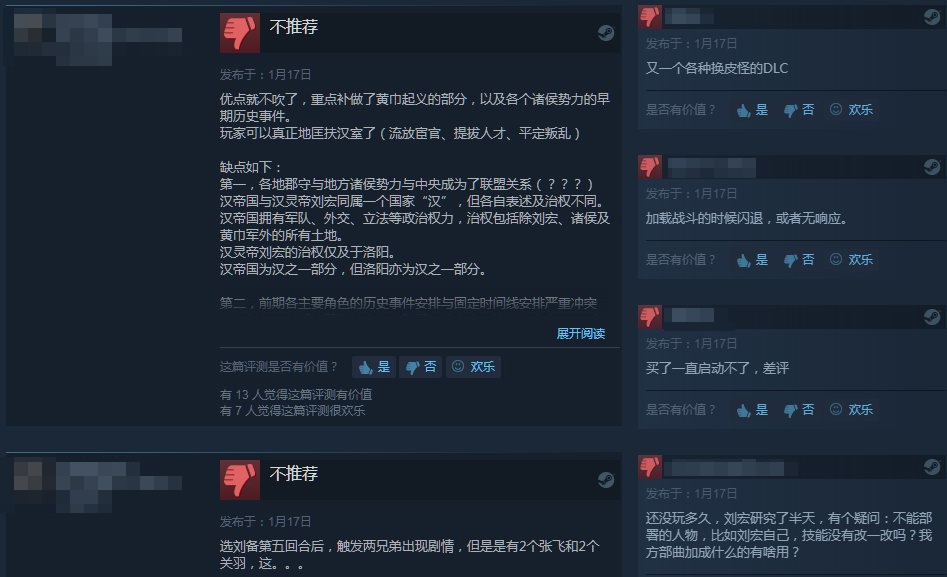Click the red thumbs-down icon of the top review
The image size is (947, 577).
240,33
